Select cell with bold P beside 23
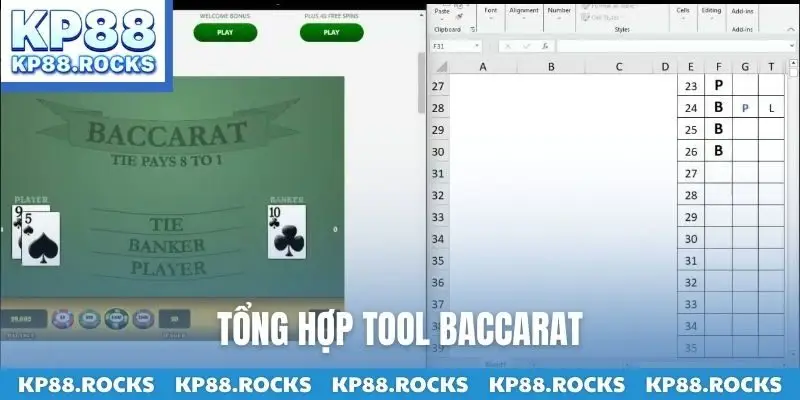This screenshot has height=400, width=800. [x=718, y=85]
